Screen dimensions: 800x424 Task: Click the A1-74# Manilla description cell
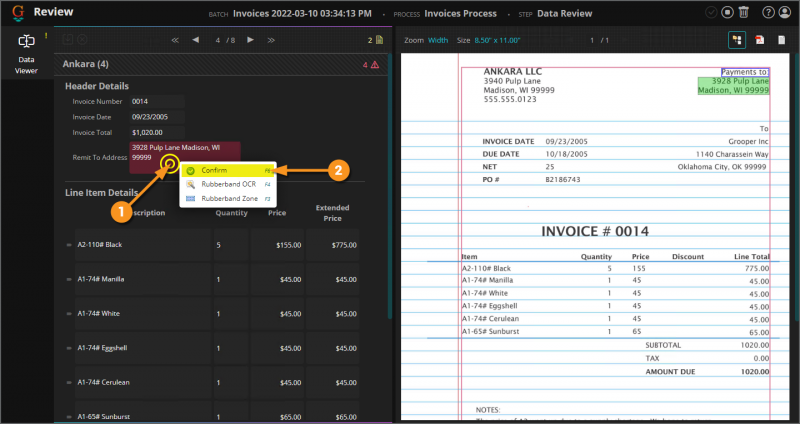[143, 279]
